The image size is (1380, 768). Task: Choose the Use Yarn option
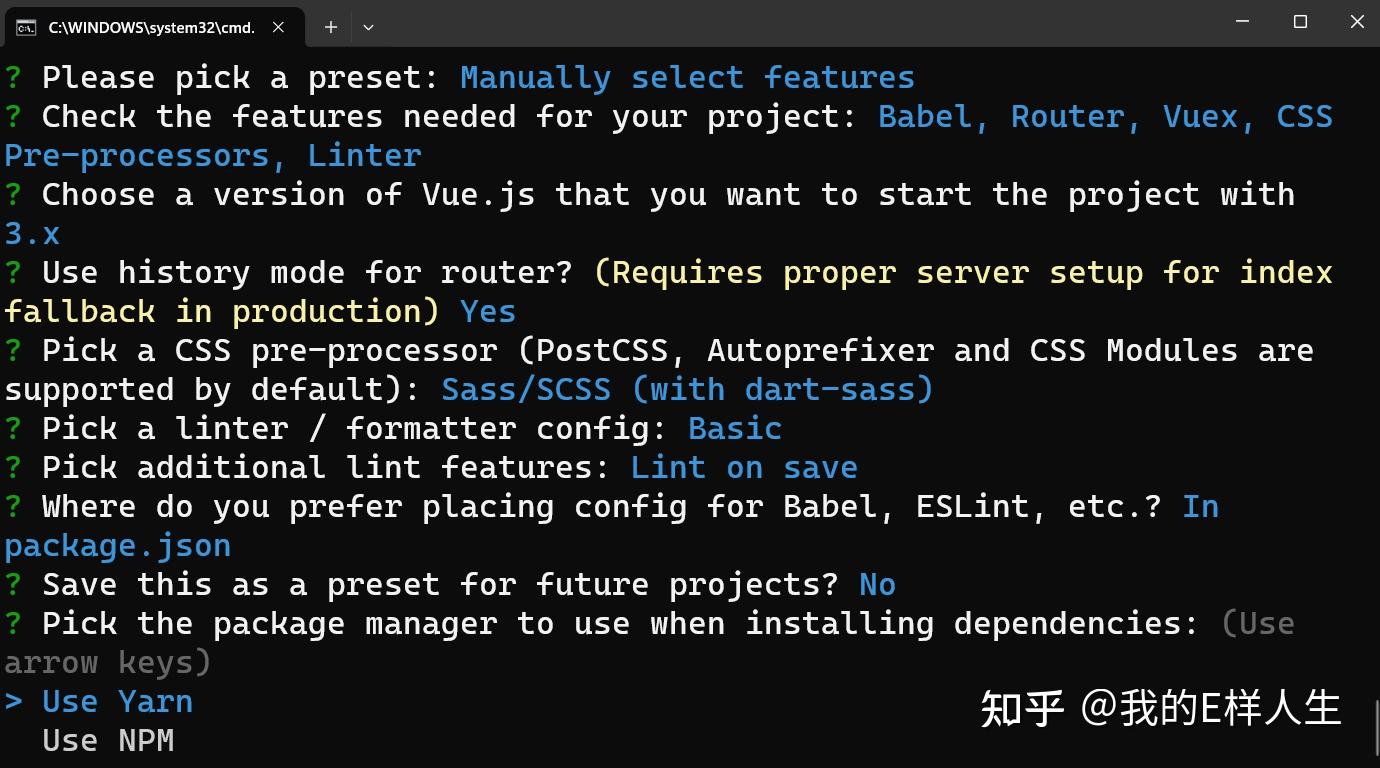point(117,702)
